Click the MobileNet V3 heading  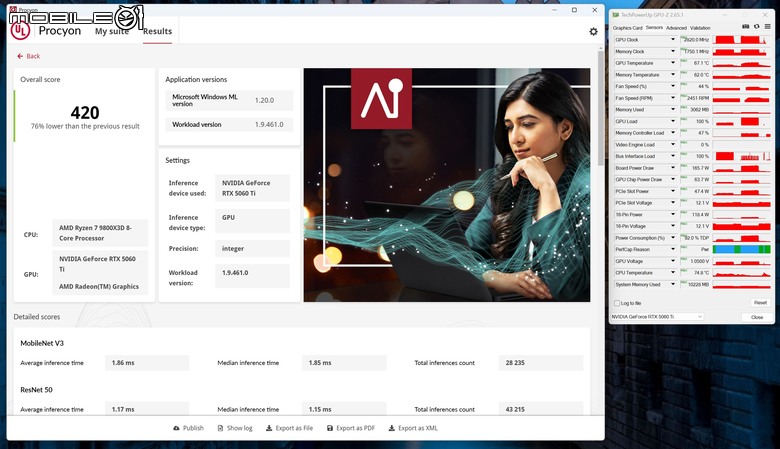[x=42, y=343]
